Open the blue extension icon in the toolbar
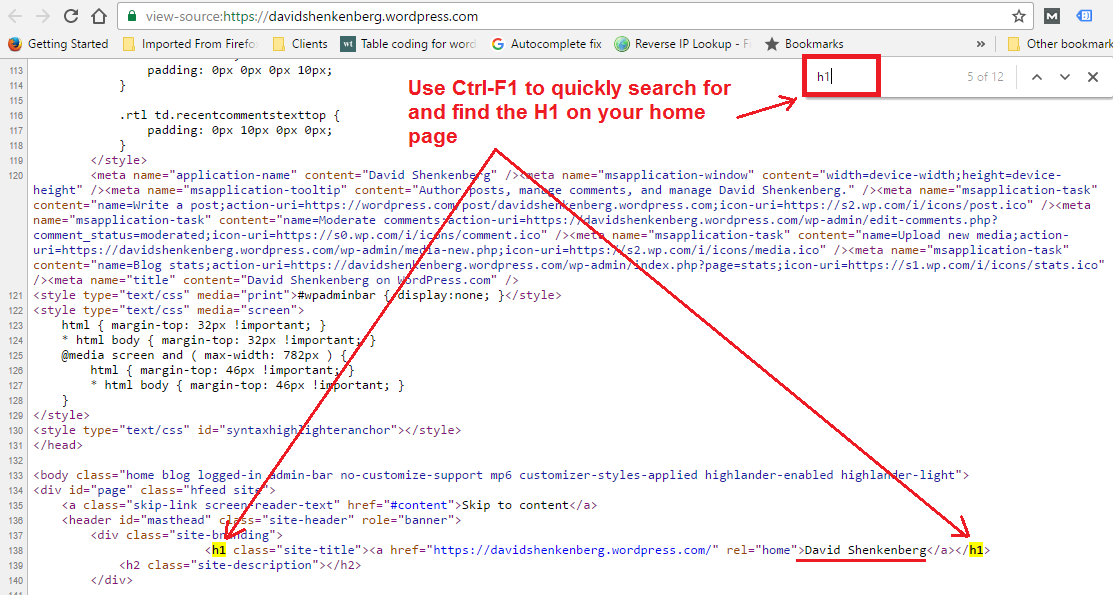The height and width of the screenshot is (595, 1113). (1084, 16)
